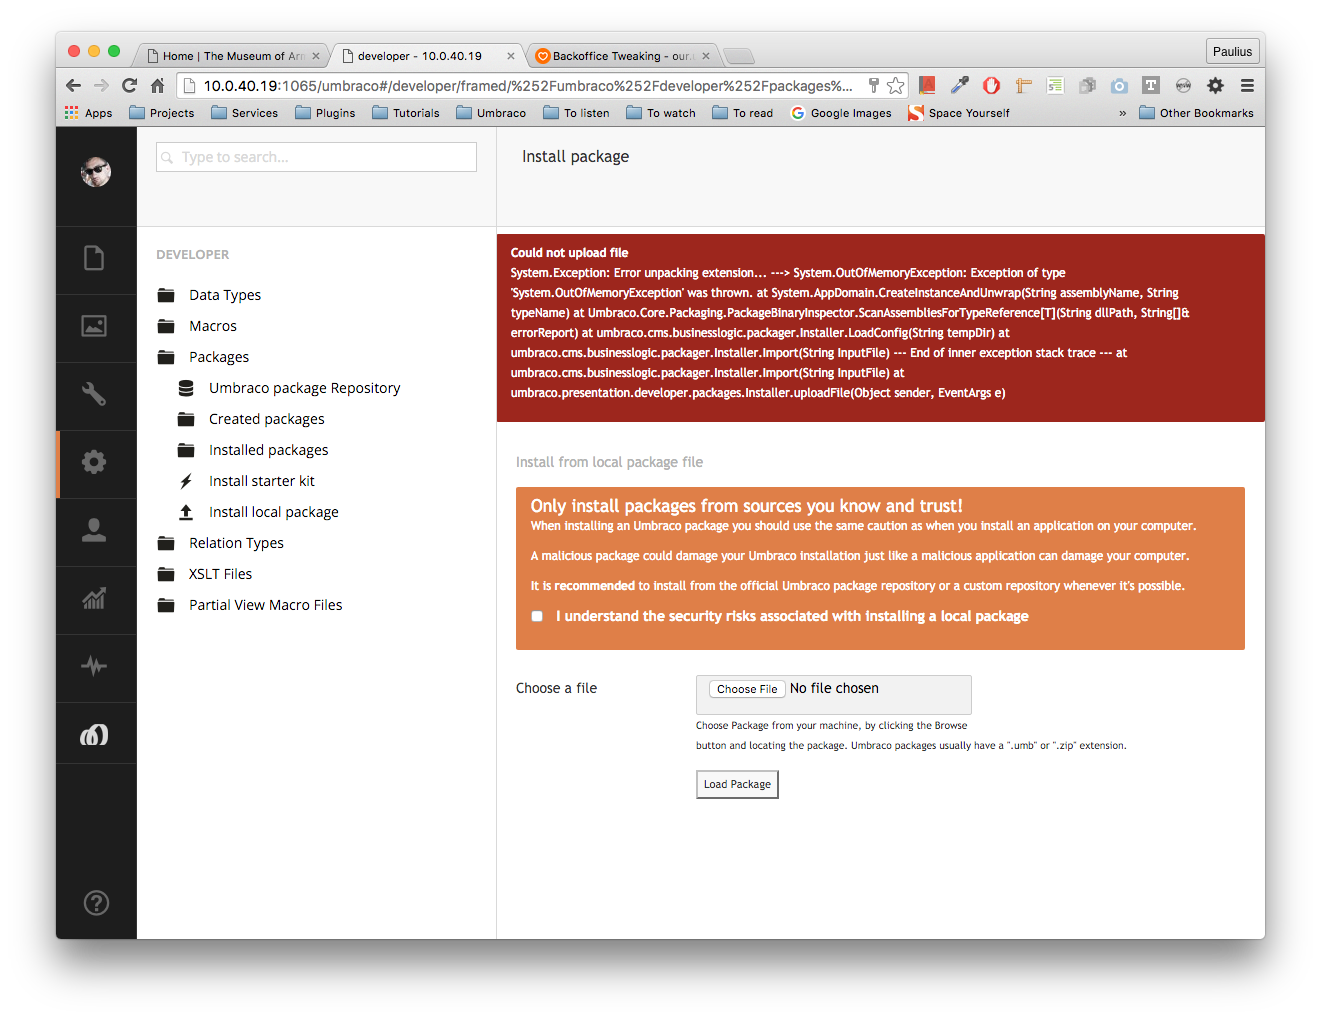Open the Services bookmarks folder
Image resolution: width=1321 pixels, height=1019 pixels.
pyautogui.click(x=245, y=113)
